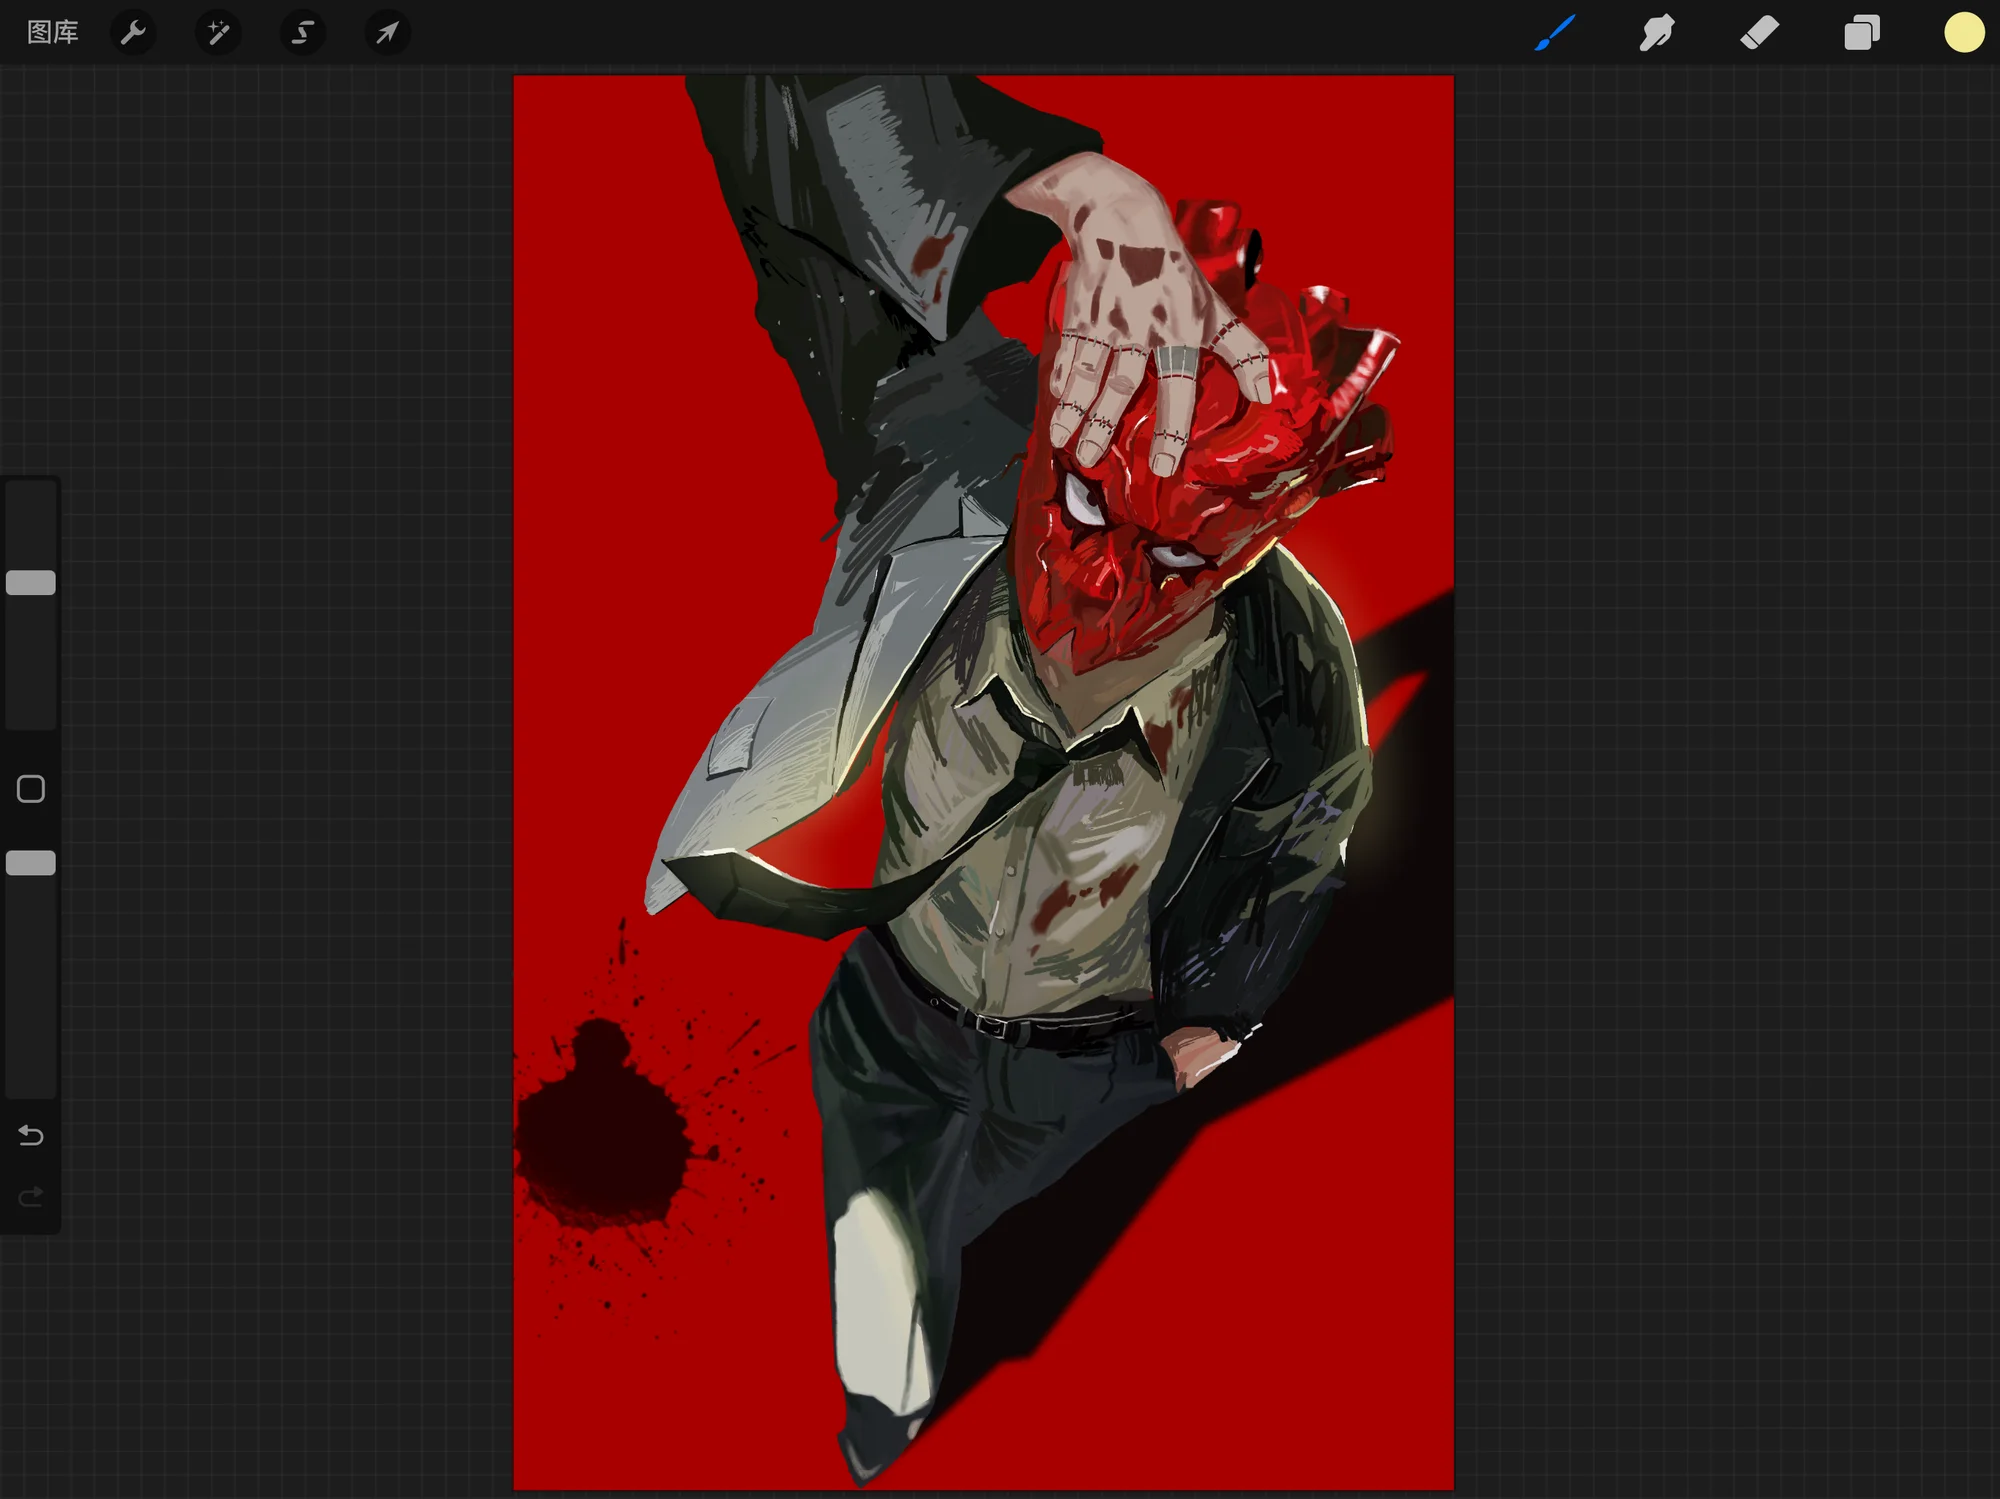Open the Adjustments magic wand menu
The width and height of the screenshot is (2000, 1499).
click(x=217, y=33)
